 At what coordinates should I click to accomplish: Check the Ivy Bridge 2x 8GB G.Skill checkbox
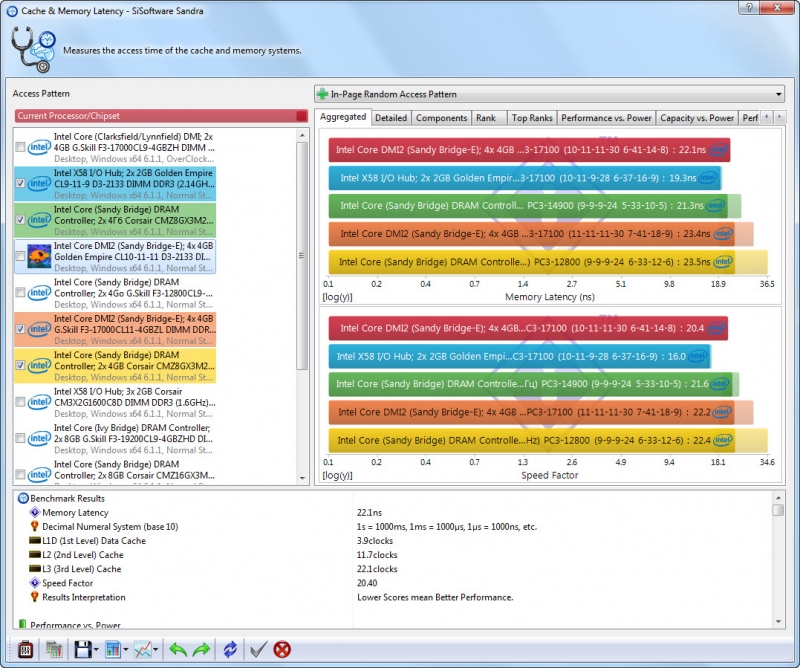[x=20, y=438]
